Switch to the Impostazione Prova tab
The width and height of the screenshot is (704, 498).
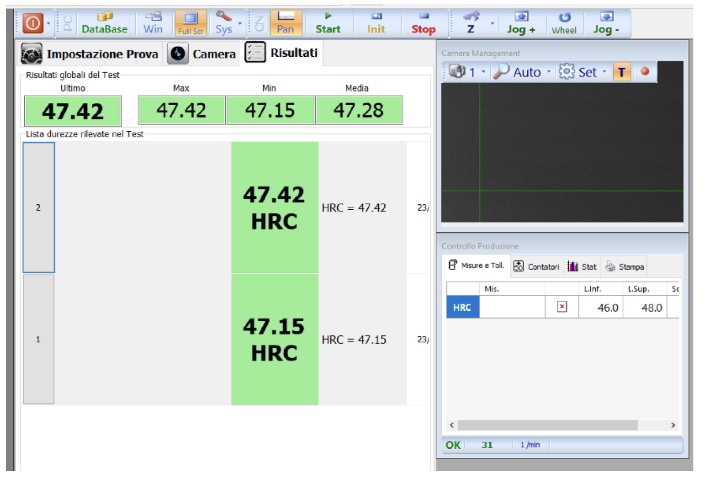coord(89,54)
